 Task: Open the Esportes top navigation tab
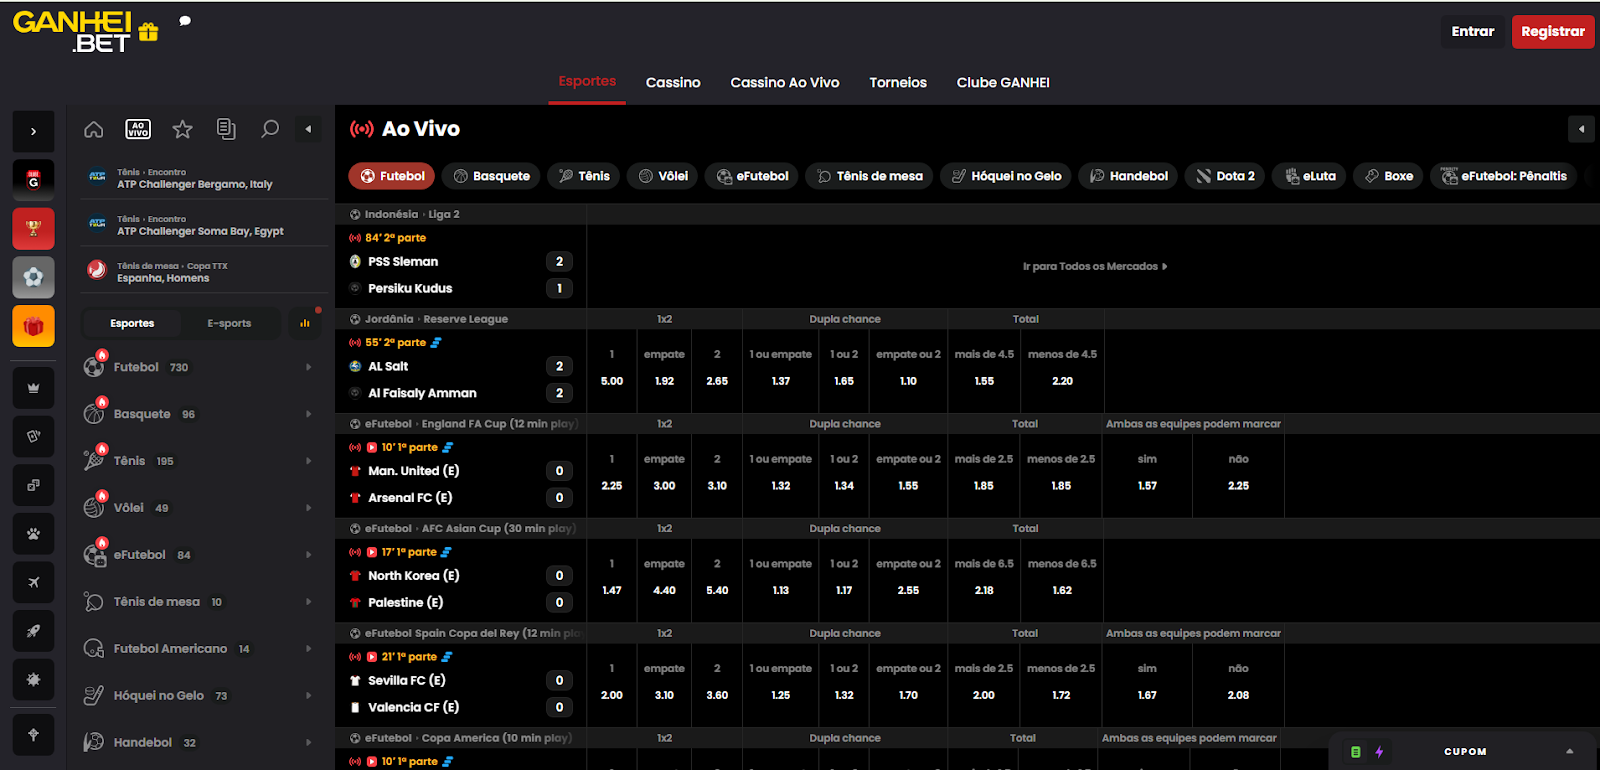pos(587,82)
